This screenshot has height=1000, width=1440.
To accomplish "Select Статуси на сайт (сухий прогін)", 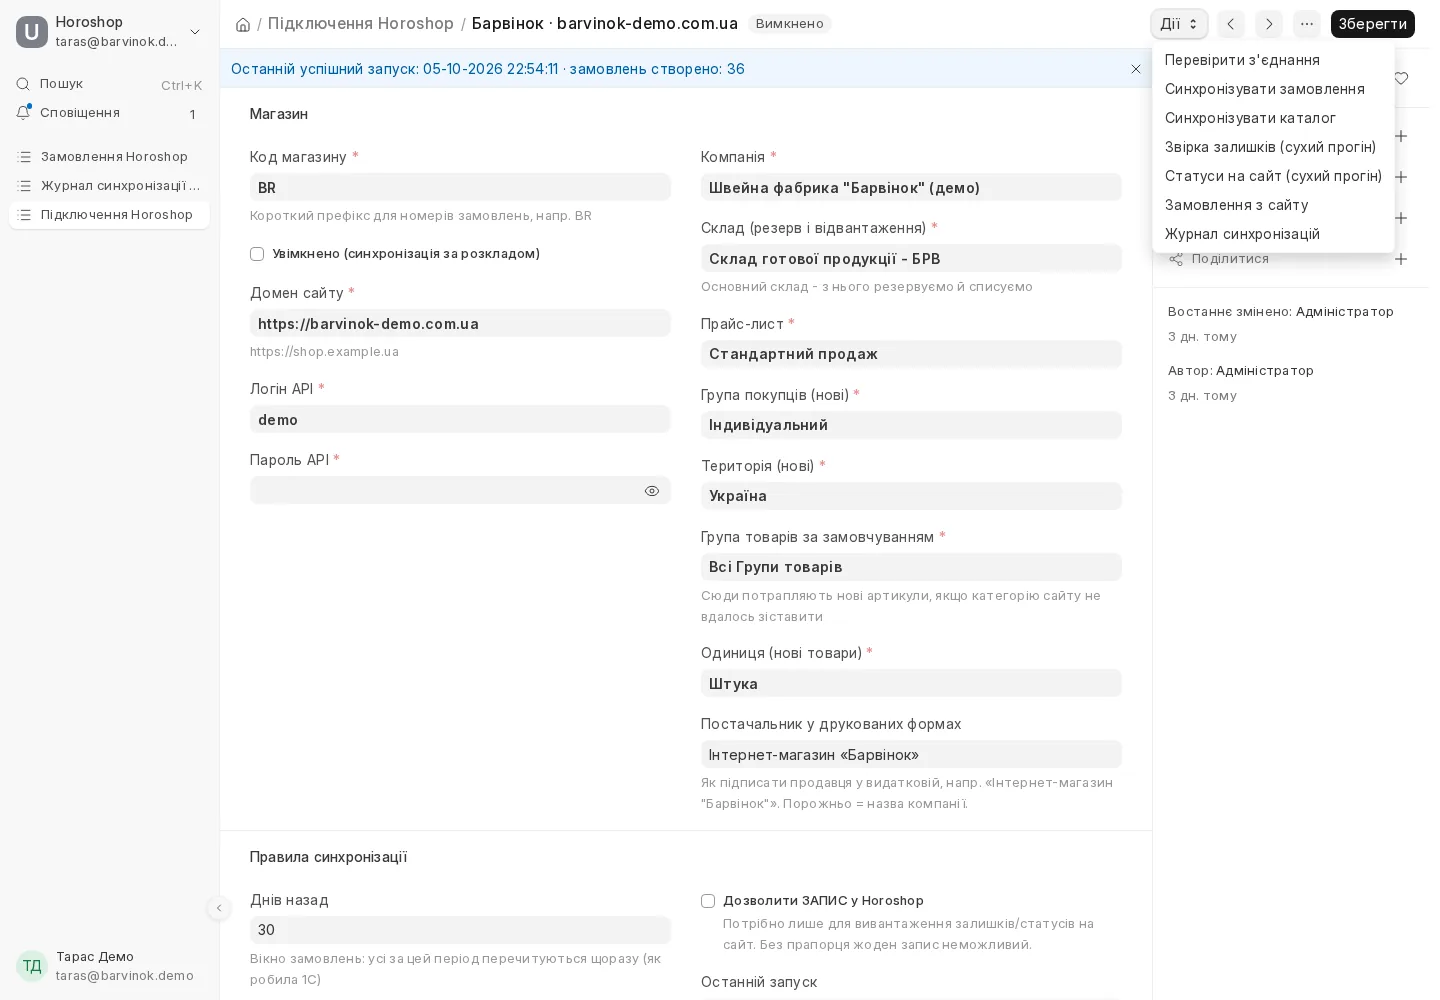I will tap(1273, 176).
